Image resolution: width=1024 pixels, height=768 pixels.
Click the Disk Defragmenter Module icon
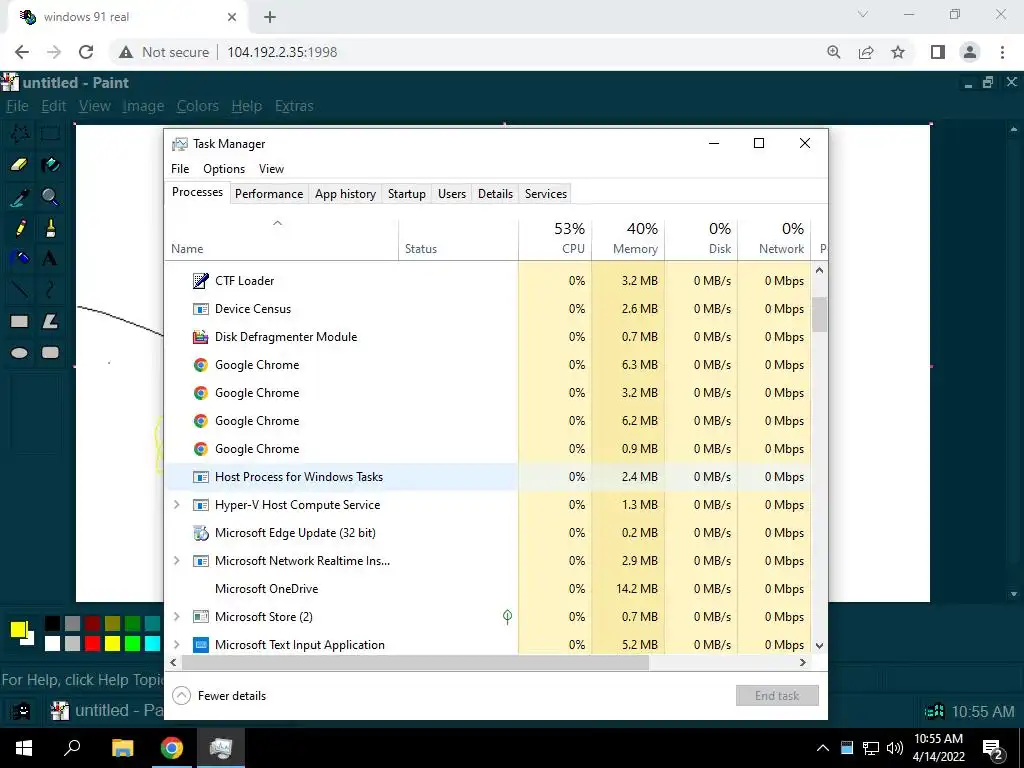pyautogui.click(x=200, y=337)
